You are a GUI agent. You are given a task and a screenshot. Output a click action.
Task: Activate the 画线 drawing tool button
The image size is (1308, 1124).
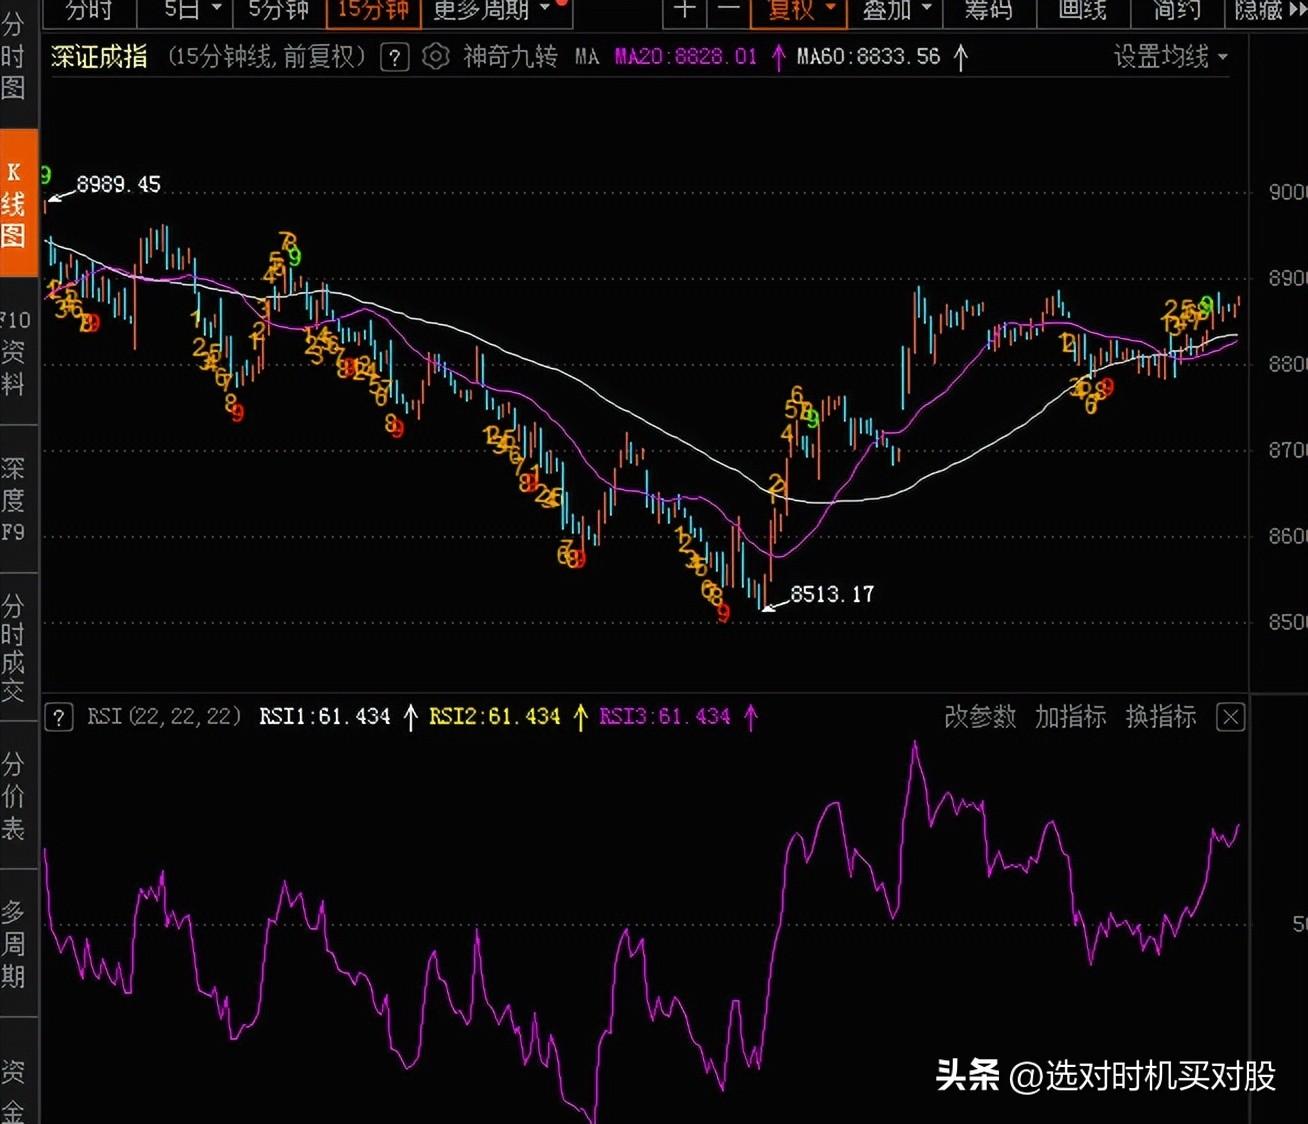[1083, 11]
